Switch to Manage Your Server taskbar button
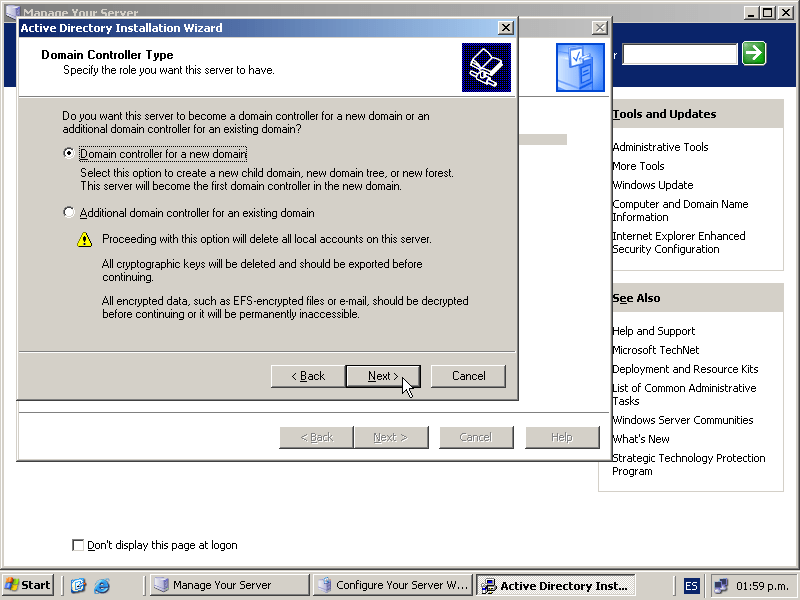 click(229, 586)
